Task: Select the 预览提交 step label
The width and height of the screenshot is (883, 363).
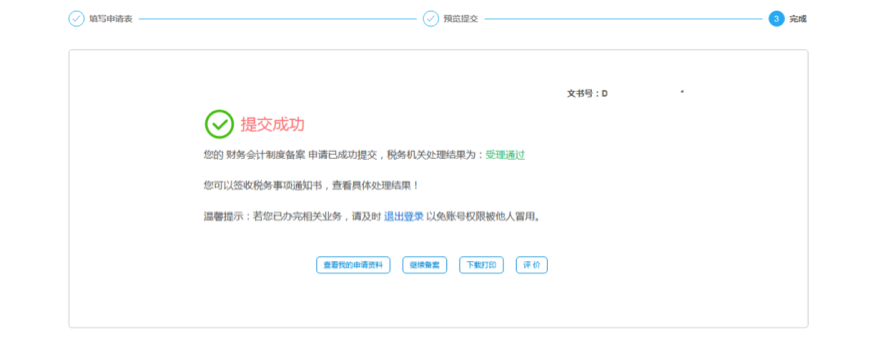Action: (x=461, y=19)
